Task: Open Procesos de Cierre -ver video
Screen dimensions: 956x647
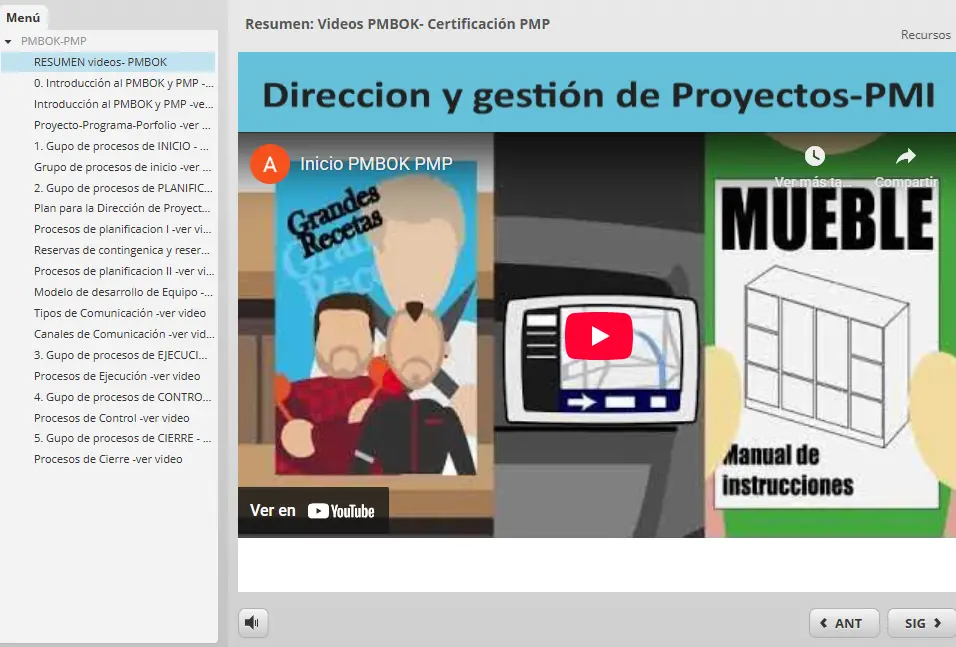Action: pos(108,459)
